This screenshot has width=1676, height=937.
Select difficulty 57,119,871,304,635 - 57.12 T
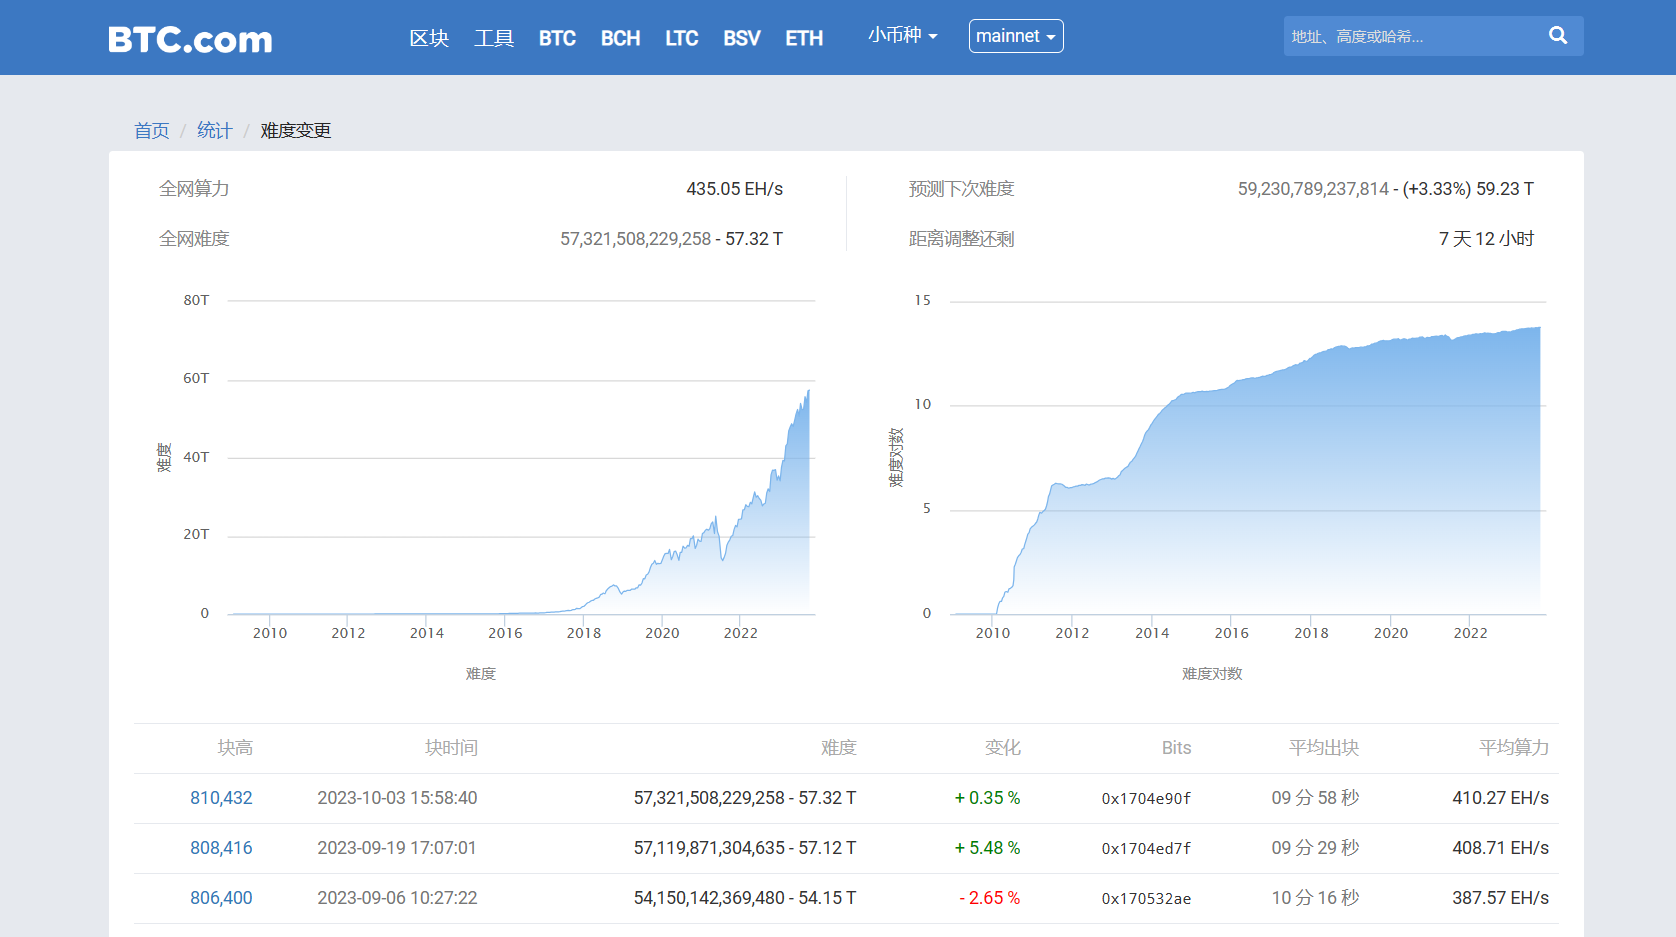click(x=745, y=848)
